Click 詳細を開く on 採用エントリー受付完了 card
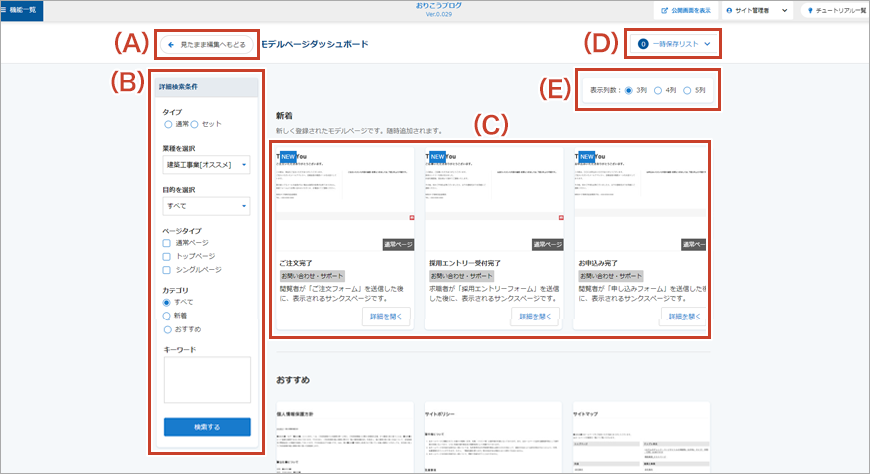870x474 pixels. point(535,316)
